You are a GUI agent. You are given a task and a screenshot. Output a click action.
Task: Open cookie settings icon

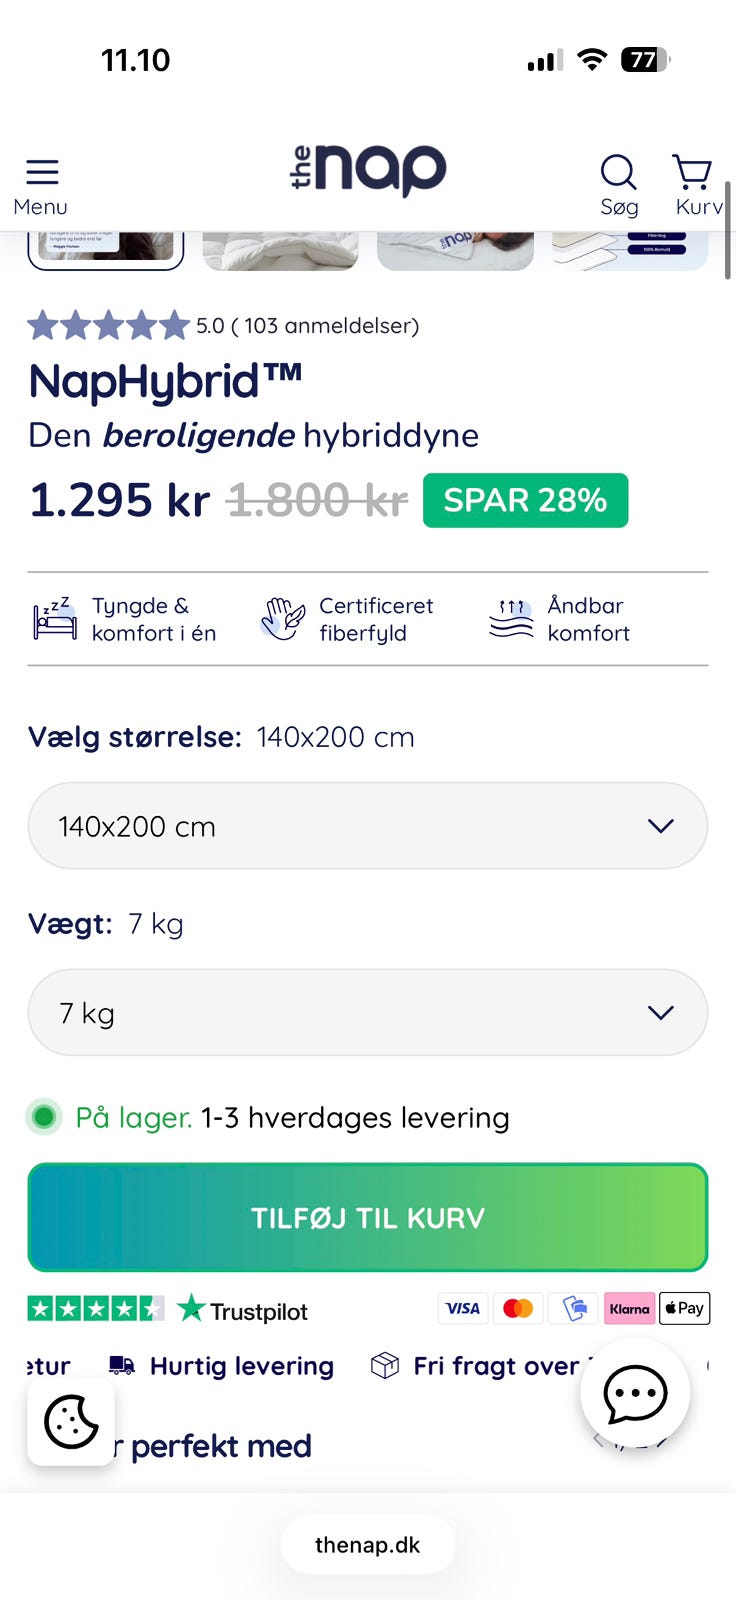pos(71,1421)
